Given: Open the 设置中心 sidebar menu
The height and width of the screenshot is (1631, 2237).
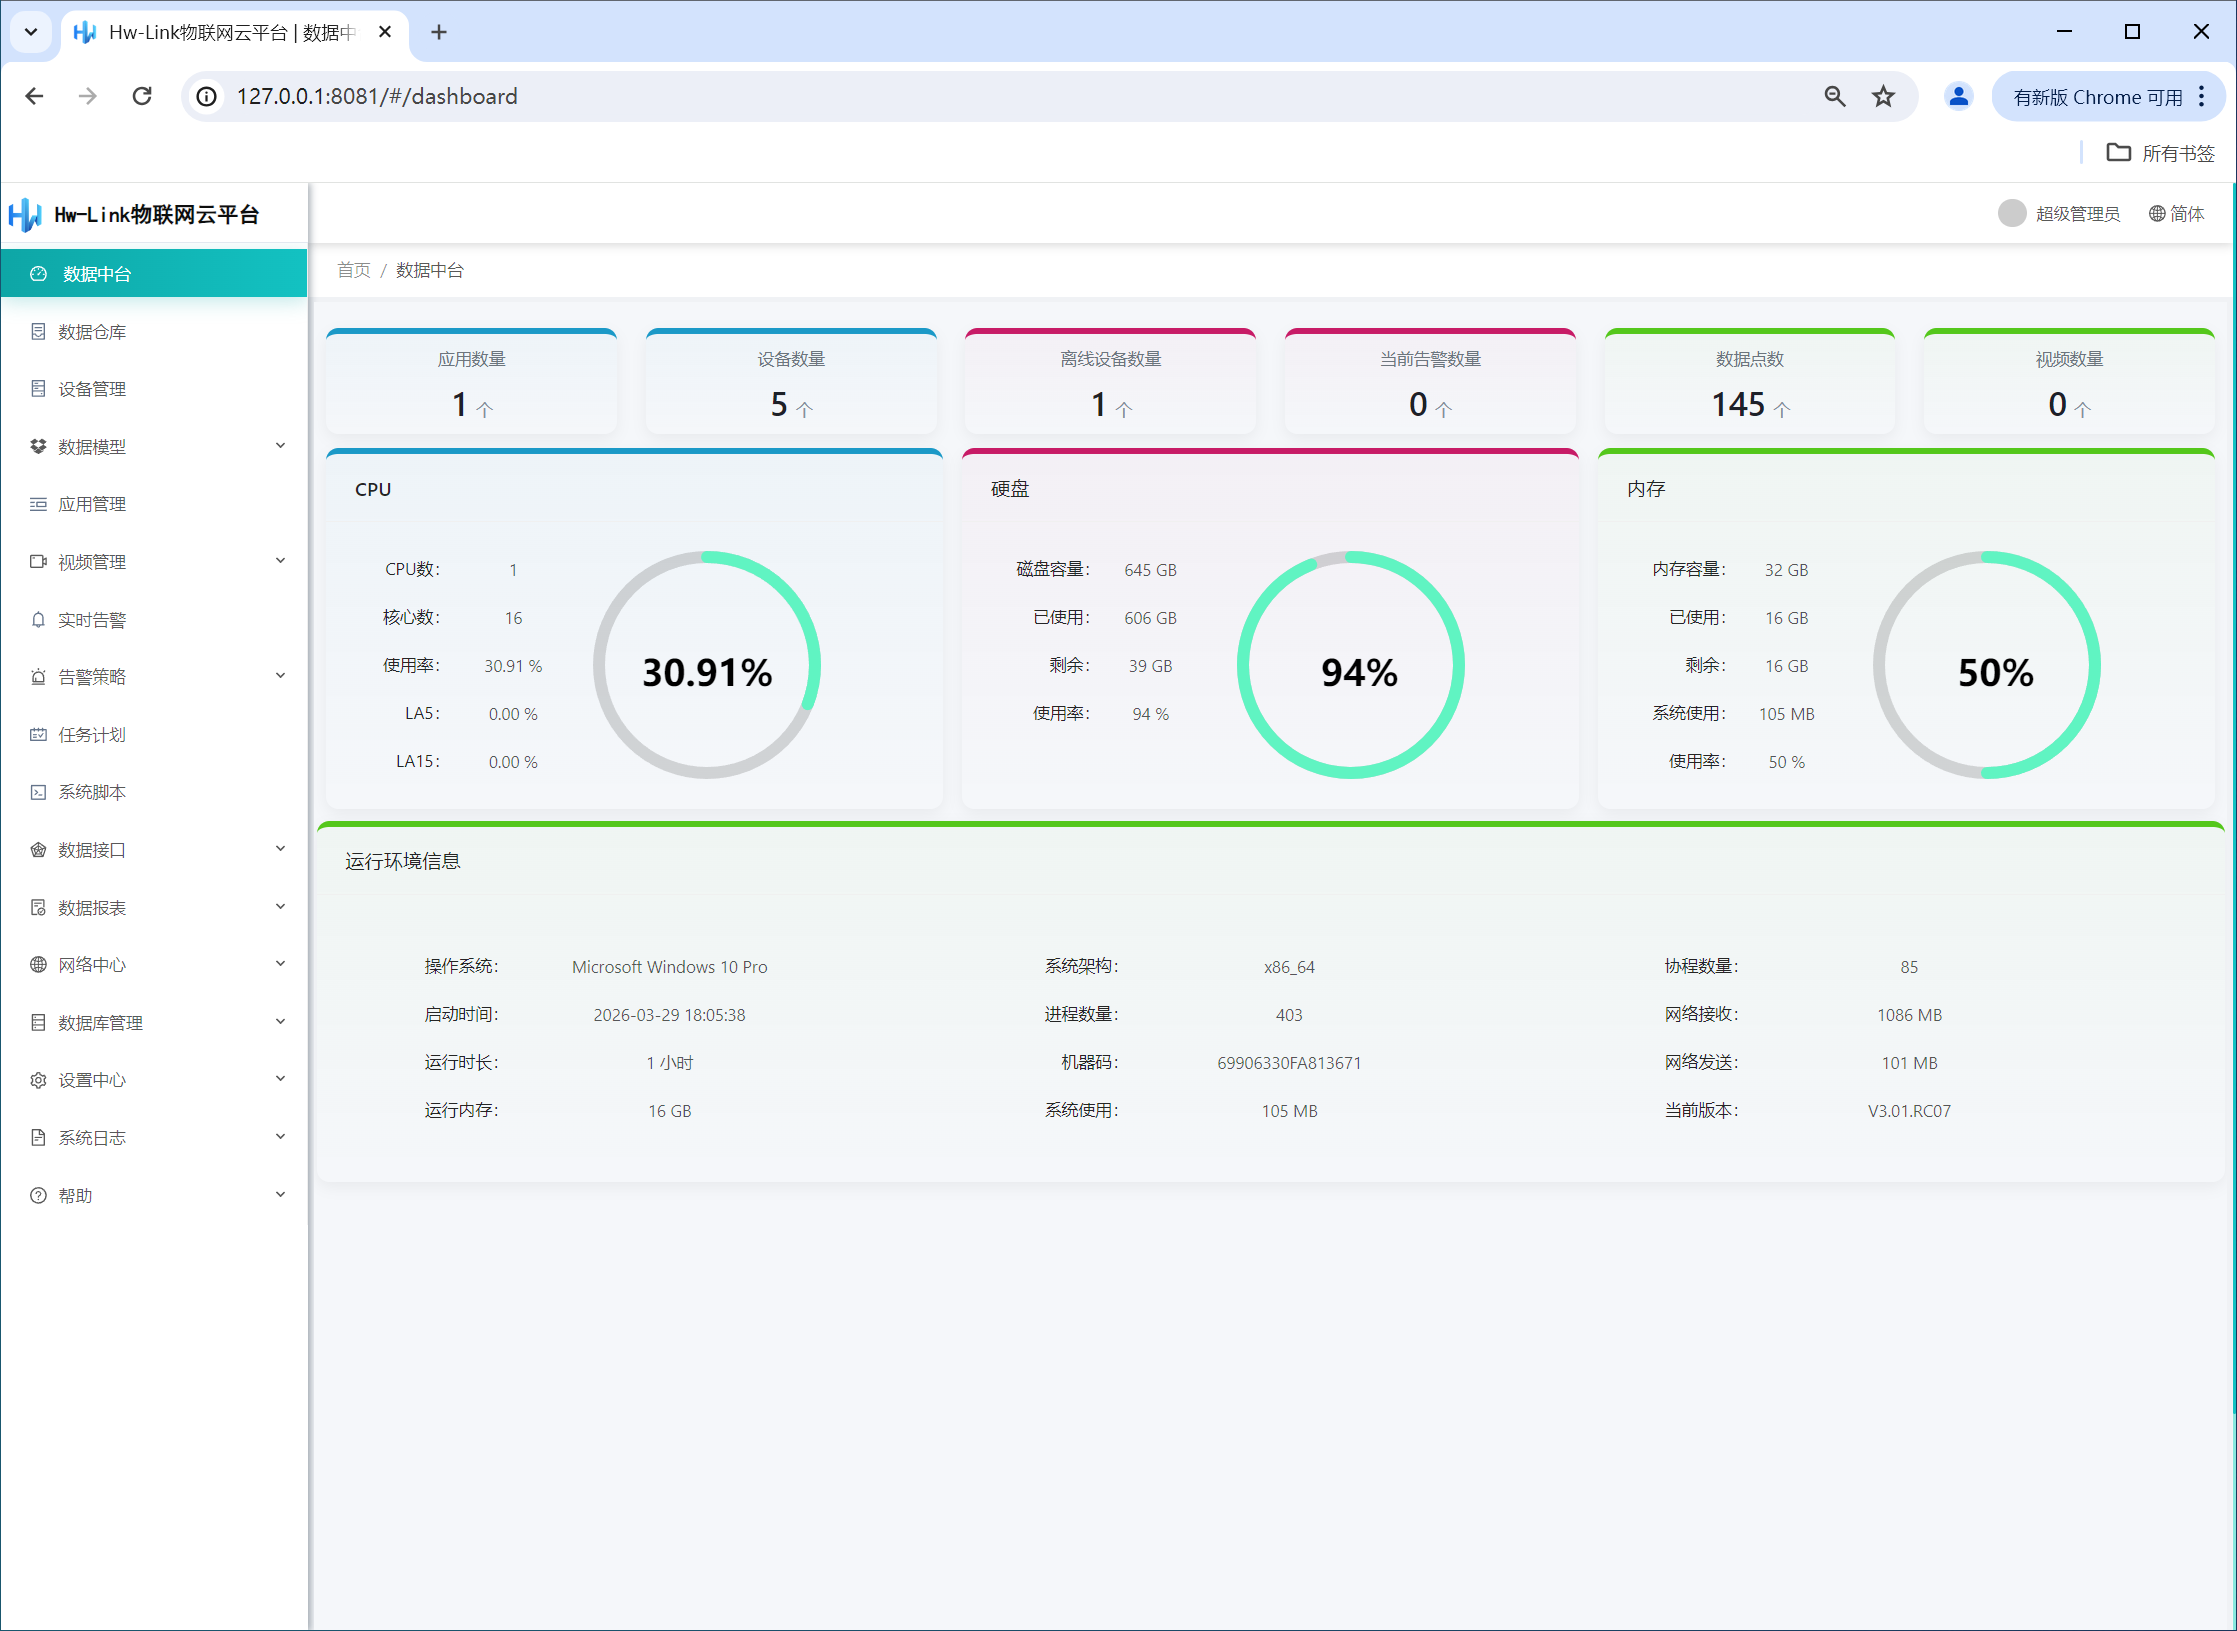Looking at the screenshot, I should 92,1080.
